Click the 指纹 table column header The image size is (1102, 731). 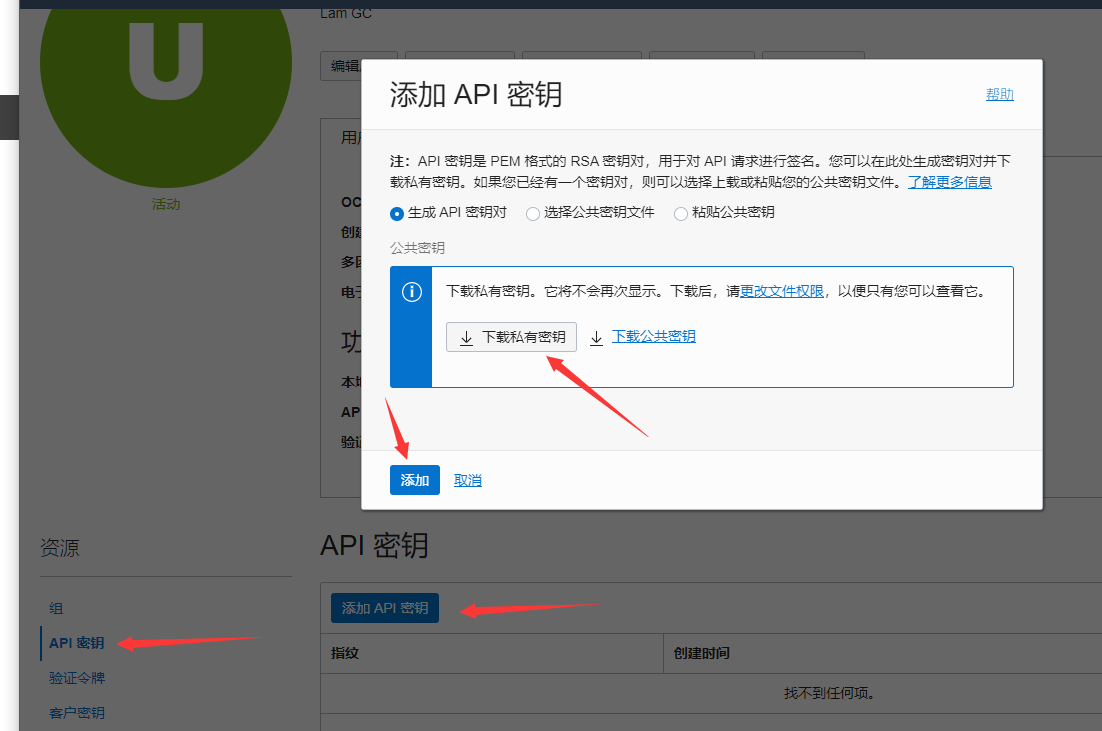[344, 654]
